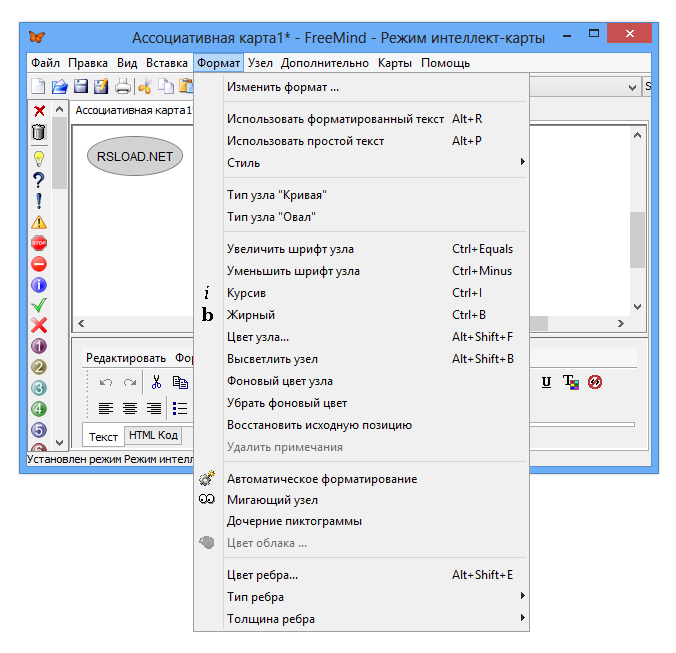Open note text color picker icon
Screen dimensions: 676x653
570,382
